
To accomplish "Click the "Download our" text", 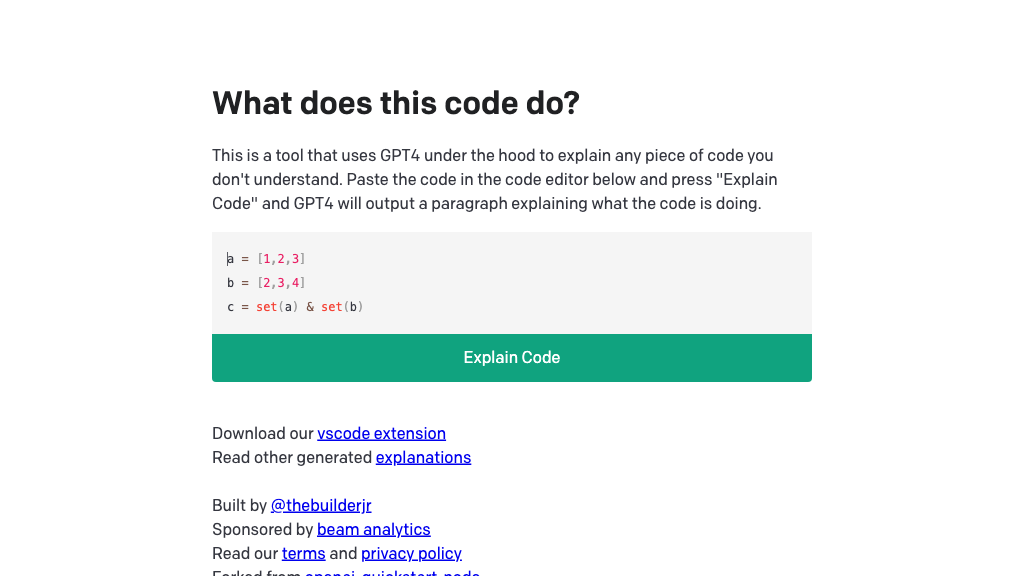I will 263,433.
